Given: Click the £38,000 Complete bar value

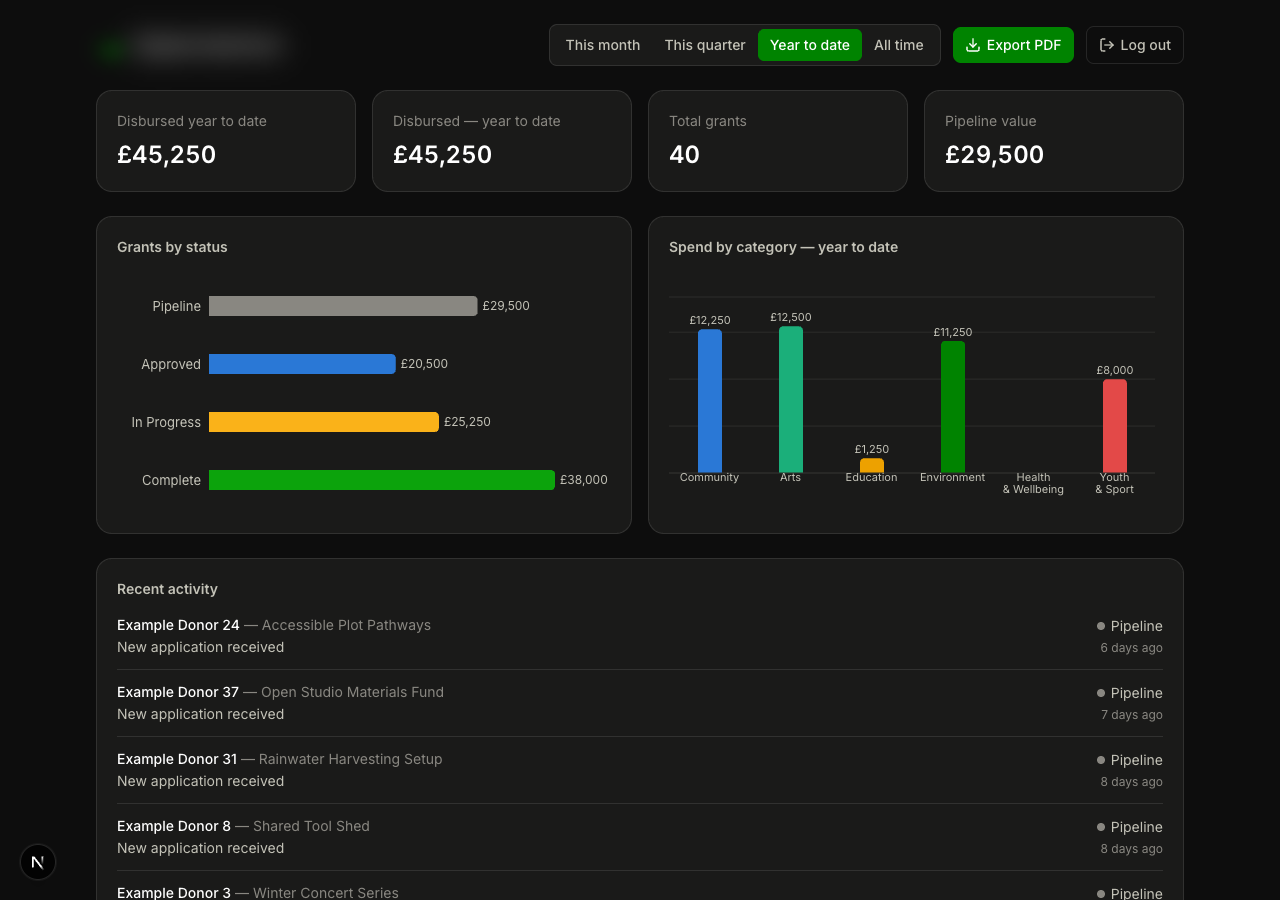Looking at the screenshot, I should click(x=584, y=480).
